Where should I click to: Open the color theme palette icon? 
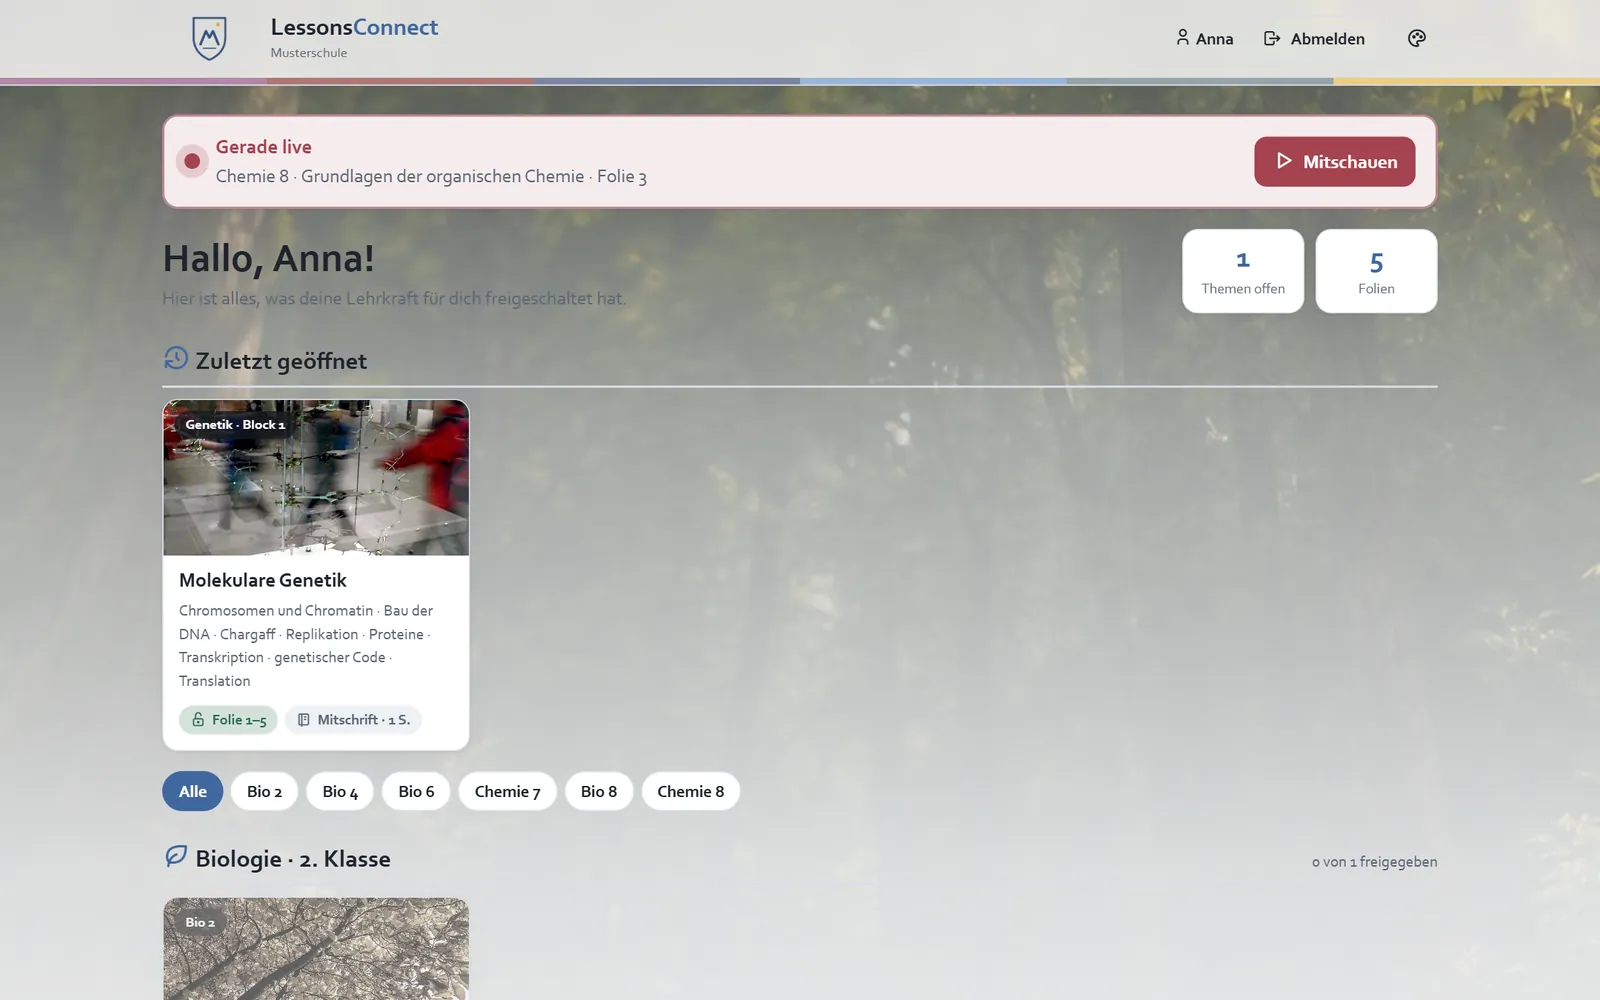[1416, 38]
